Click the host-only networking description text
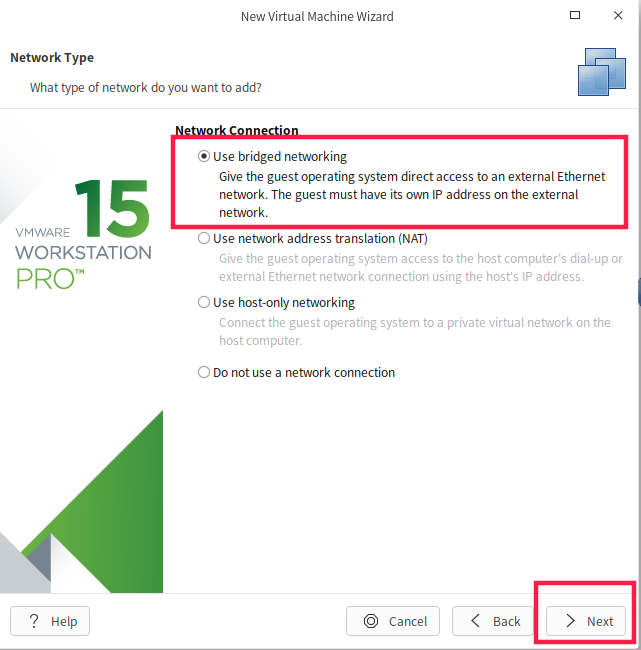The height and width of the screenshot is (650, 641). [x=415, y=331]
